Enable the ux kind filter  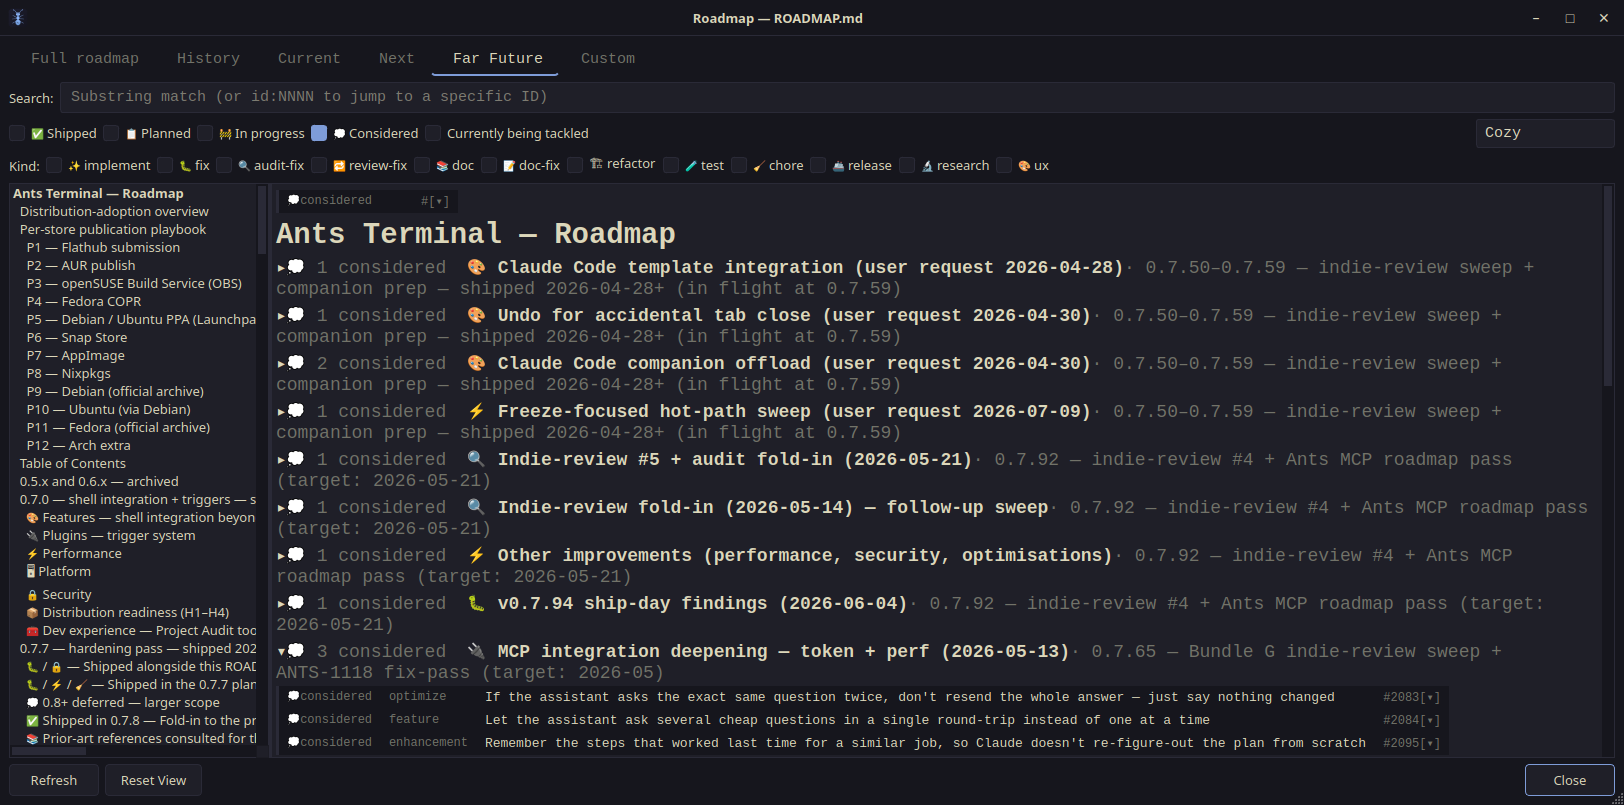(1004, 165)
